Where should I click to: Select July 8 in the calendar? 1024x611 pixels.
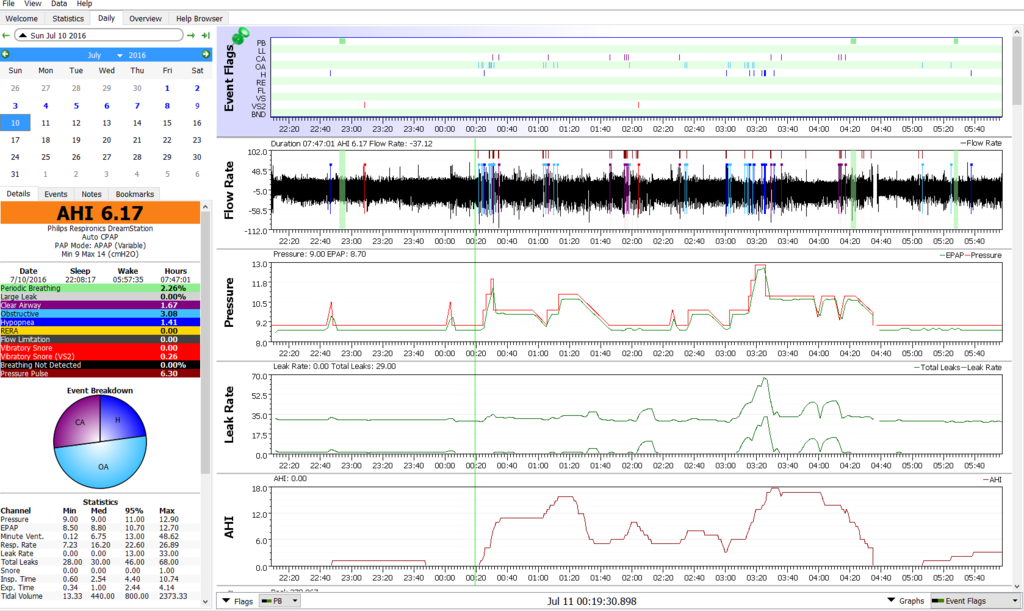coord(167,105)
